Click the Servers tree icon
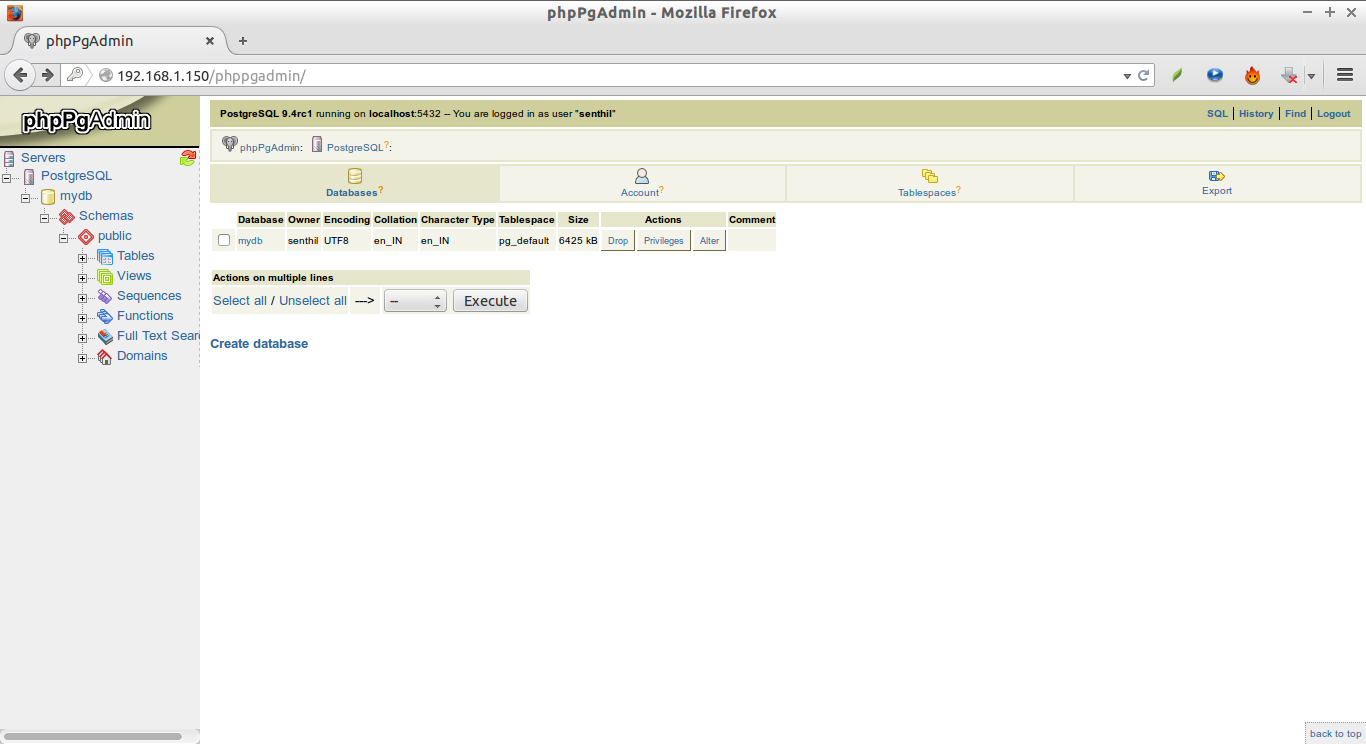The image size is (1366, 744). coord(9,158)
